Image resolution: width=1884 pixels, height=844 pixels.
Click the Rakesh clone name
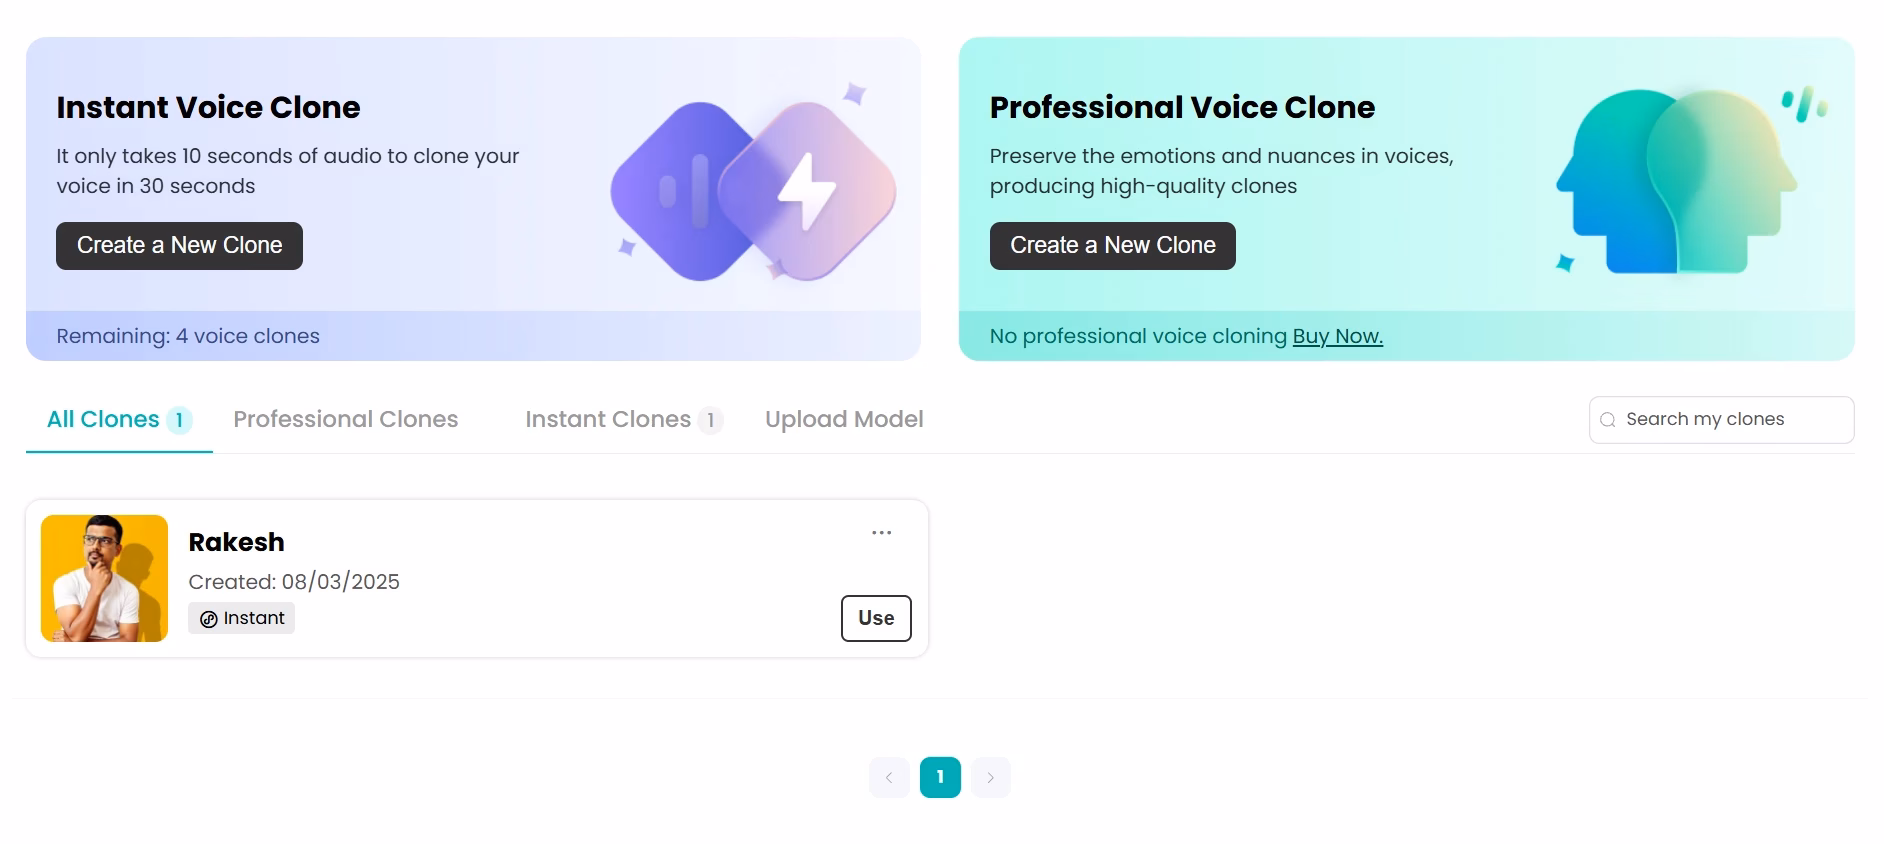click(236, 542)
